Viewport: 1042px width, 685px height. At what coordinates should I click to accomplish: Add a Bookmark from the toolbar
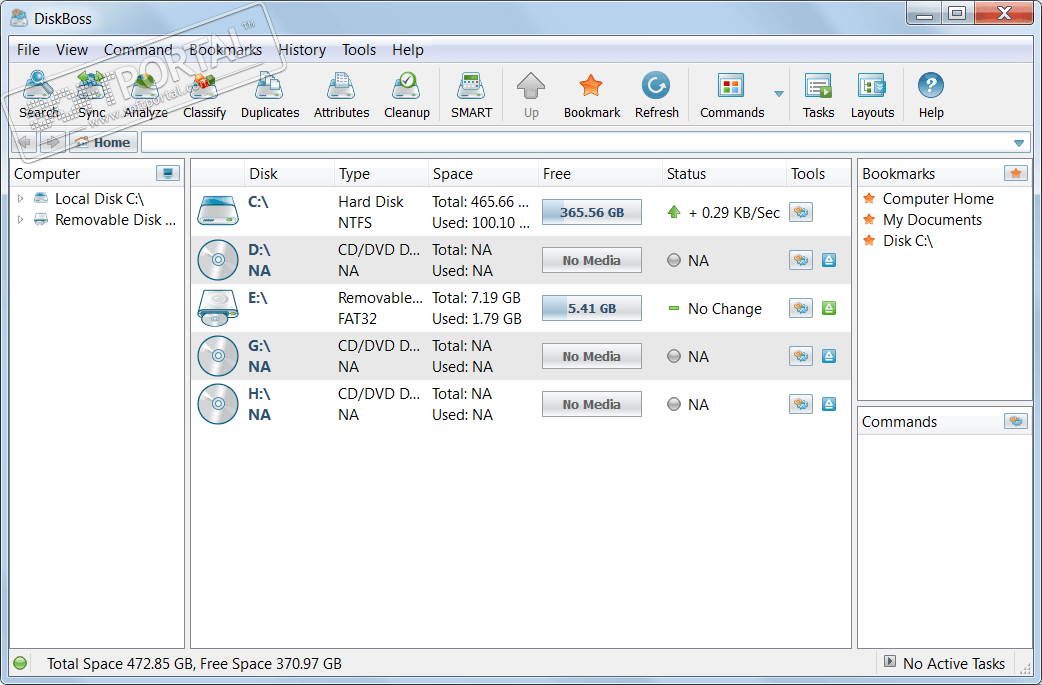pyautogui.click(x=591, y=94)
